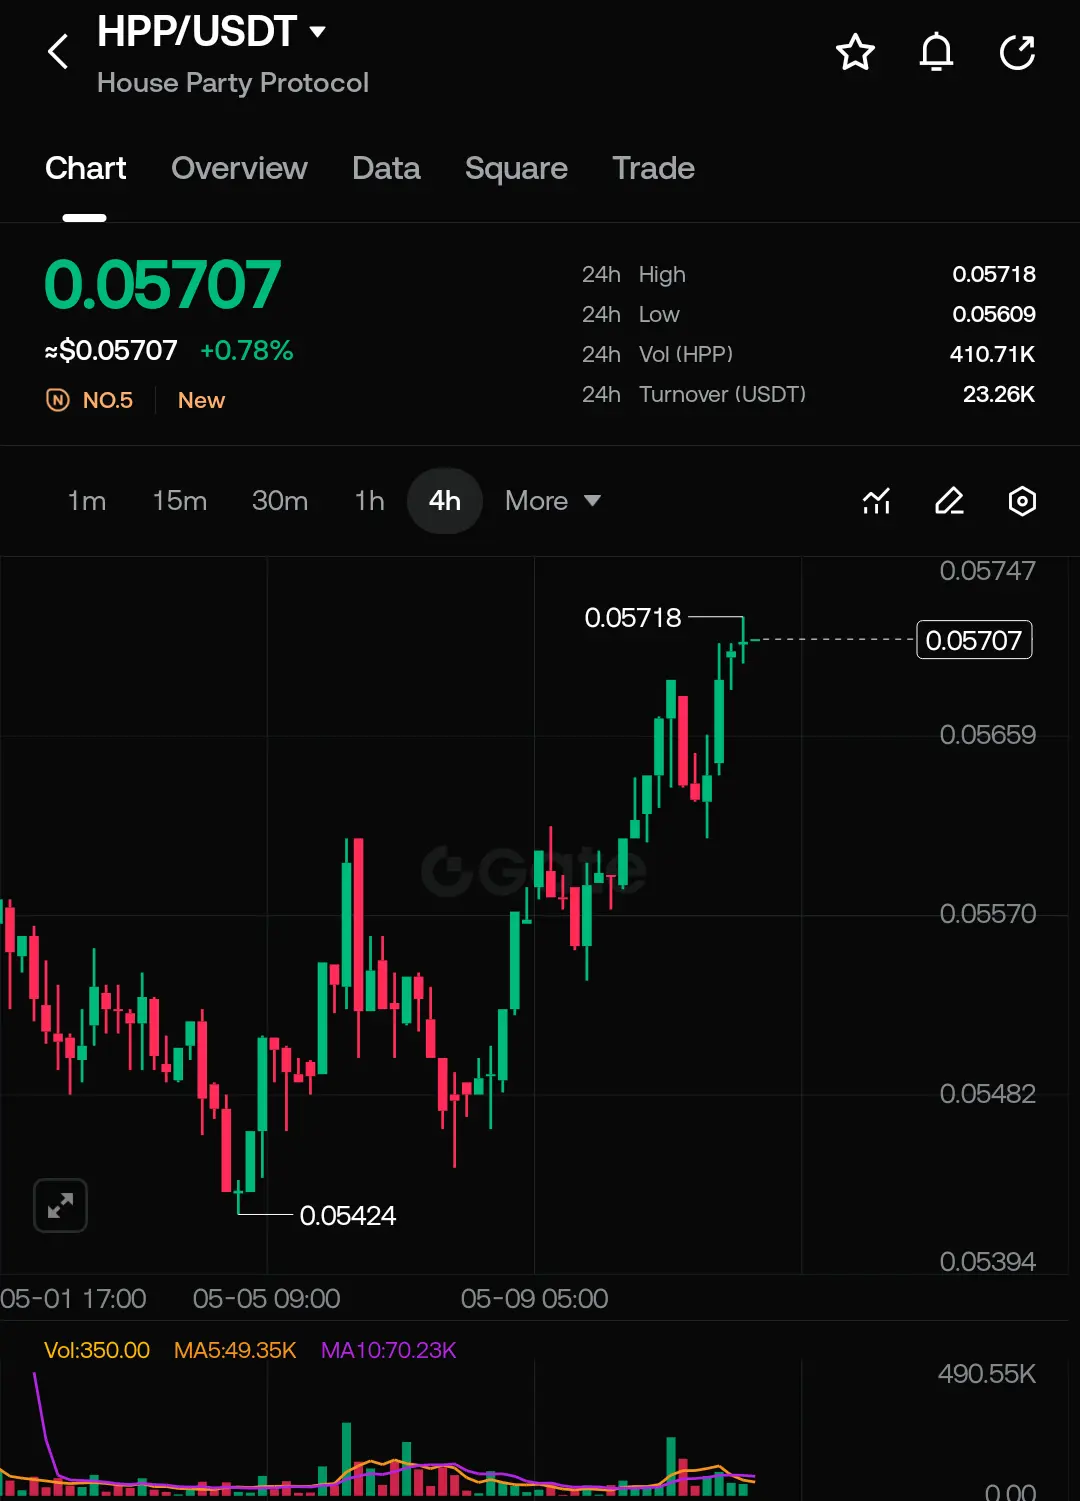
Task: Go back with the left arrow
Action: click(x=58, y=52)
